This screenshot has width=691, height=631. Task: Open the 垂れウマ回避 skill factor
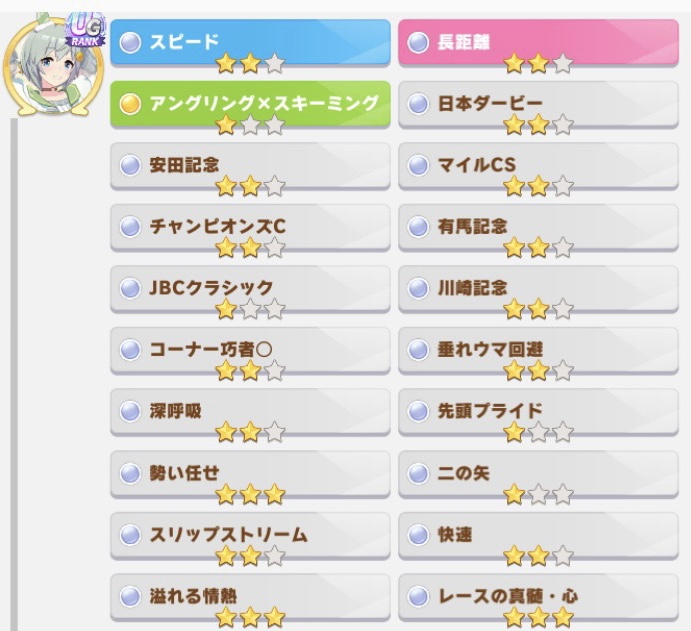pos(538,351)
